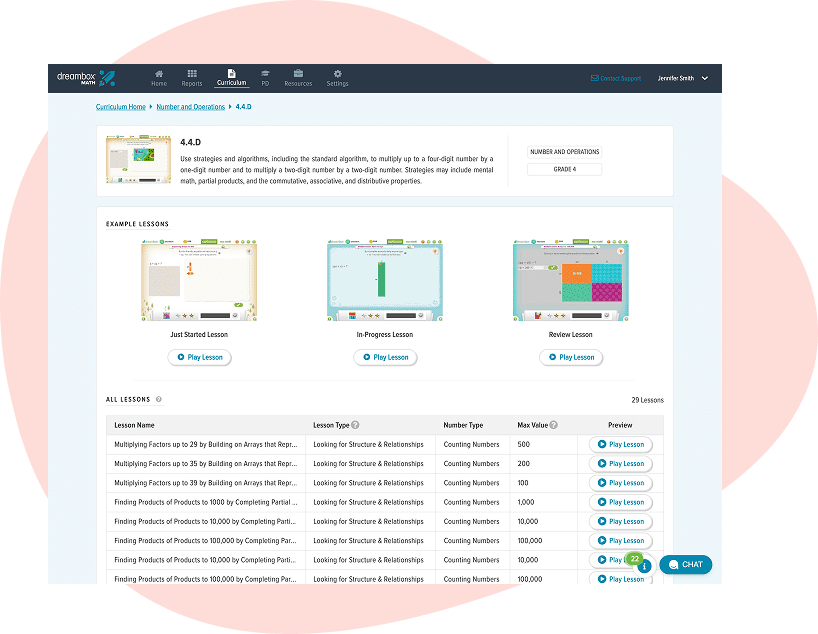Screen dimensions: 818x634
Task: Play the Review Lesson
Action: 570,357
